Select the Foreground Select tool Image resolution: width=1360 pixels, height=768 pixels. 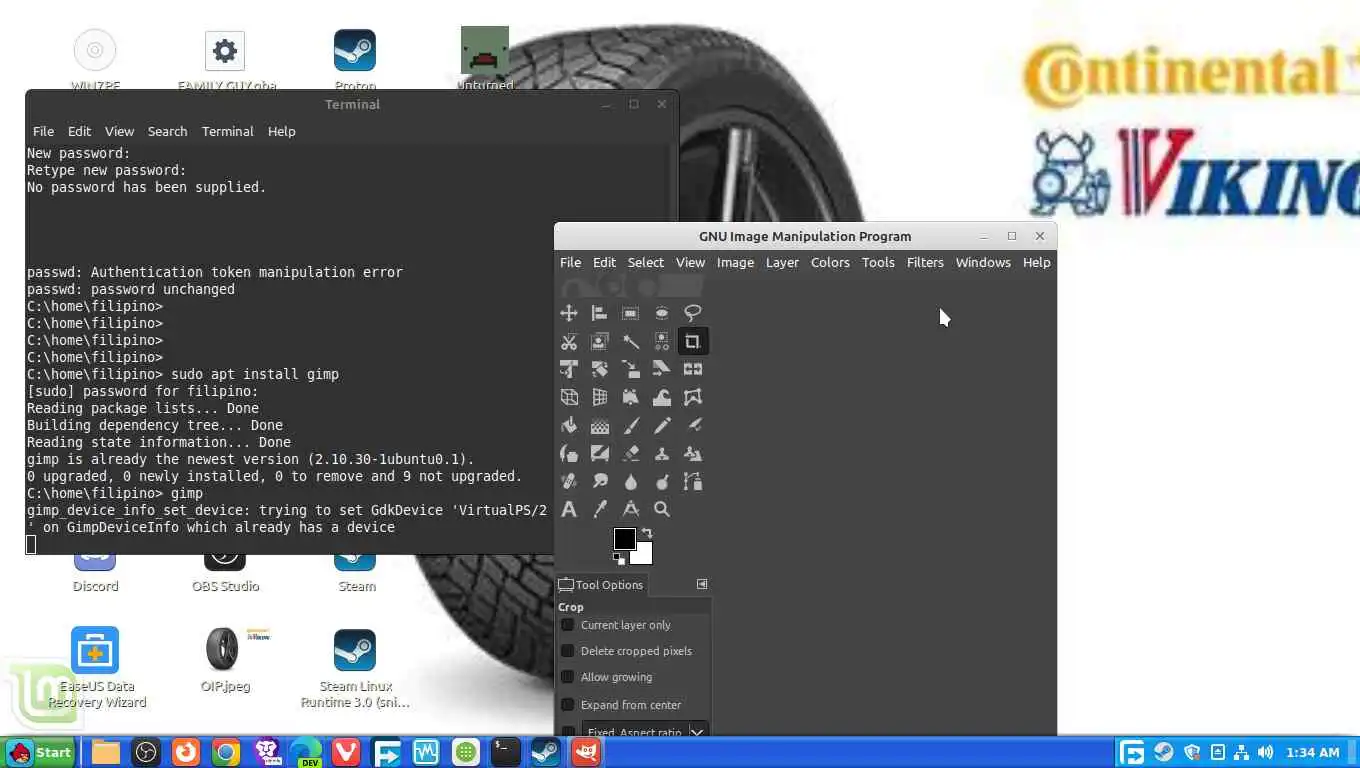pyautogui.click(x=600, y=341)
